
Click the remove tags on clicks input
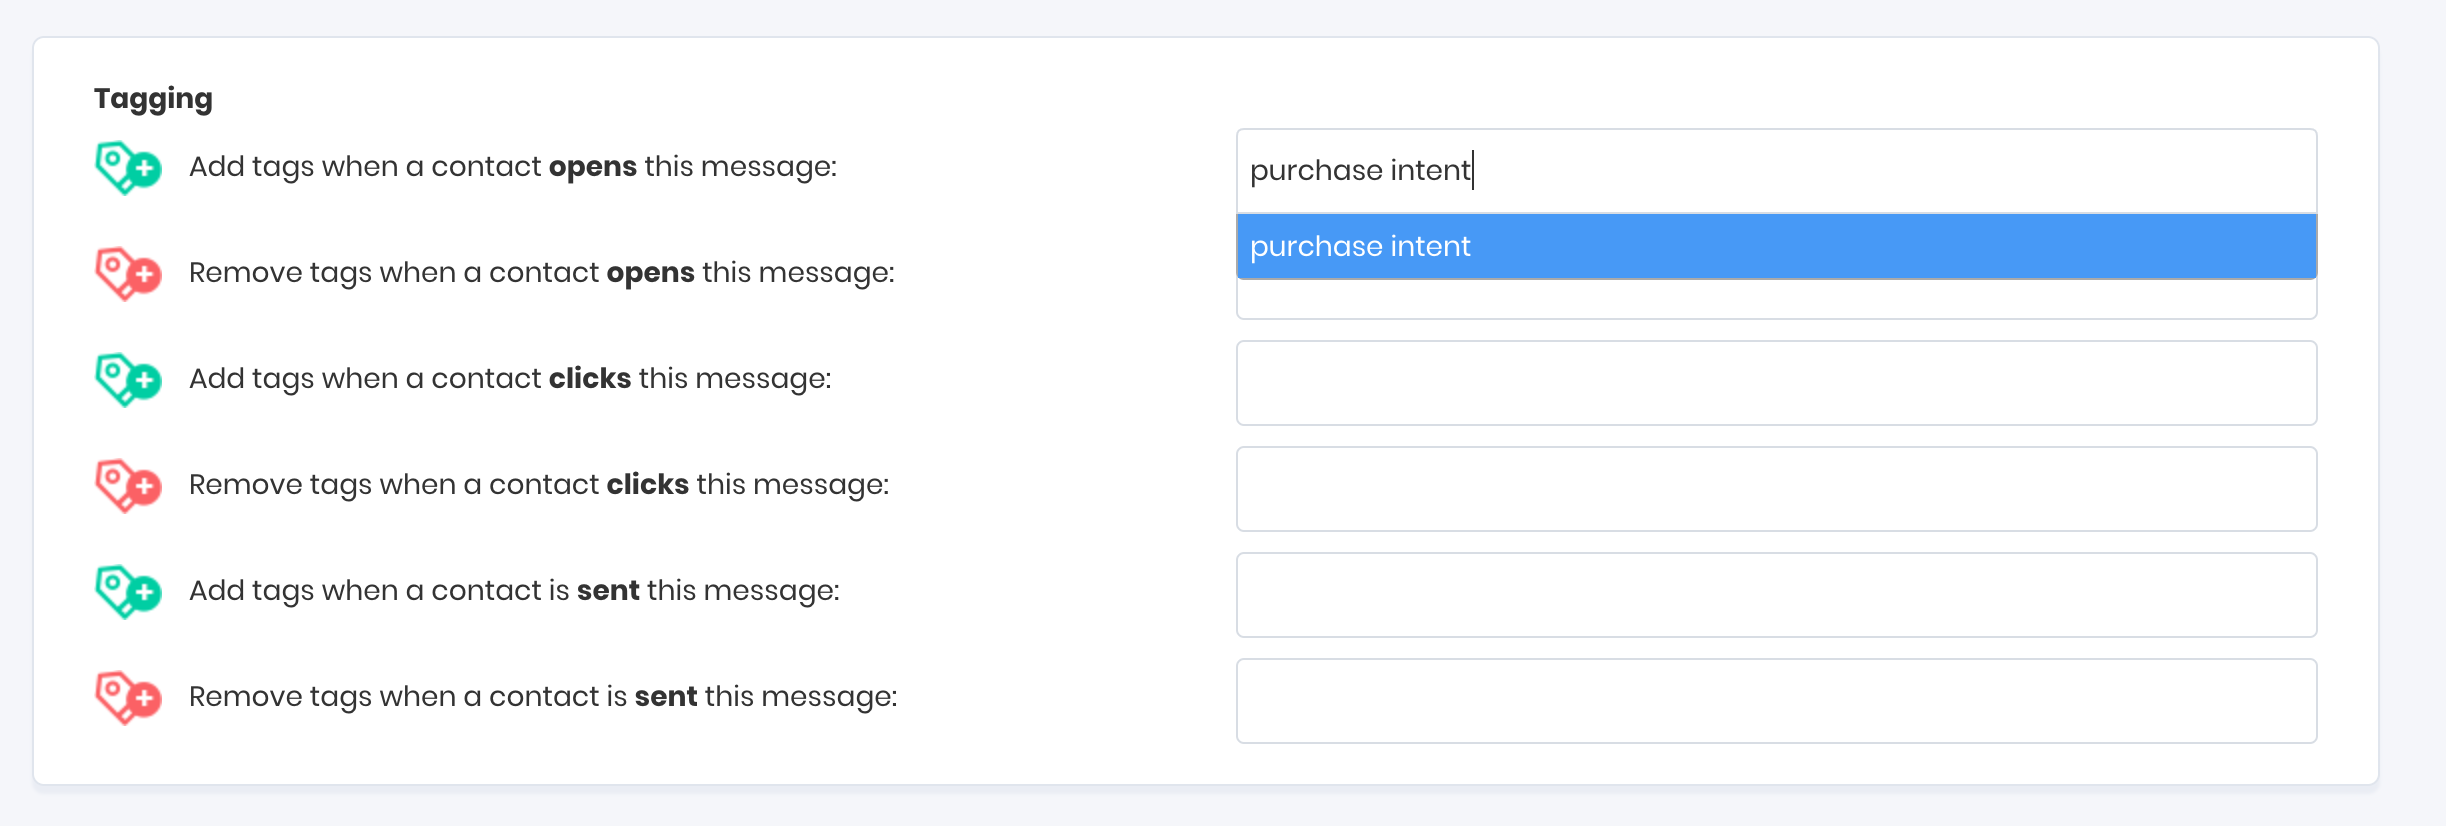coord(1776,489)
